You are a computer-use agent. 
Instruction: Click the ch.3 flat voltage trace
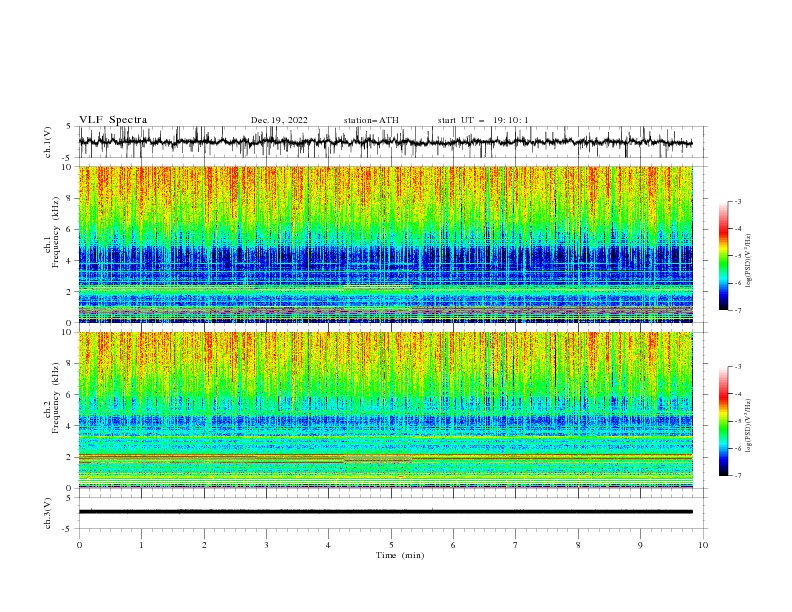point(385,512)
